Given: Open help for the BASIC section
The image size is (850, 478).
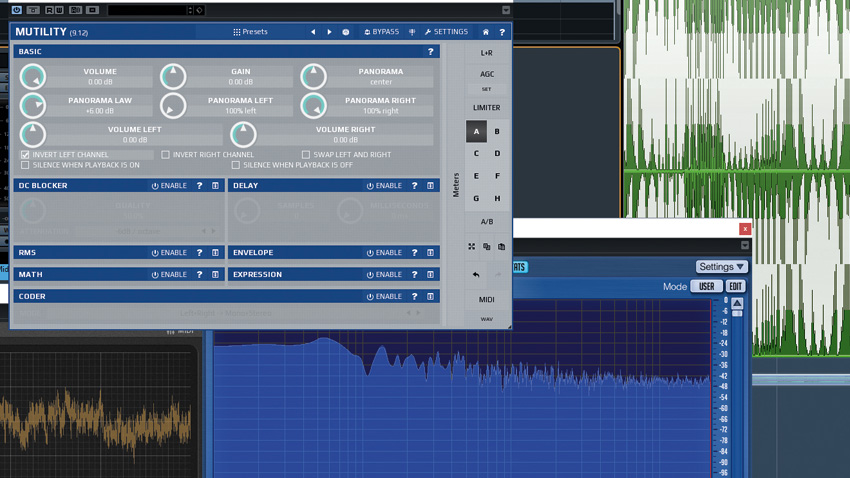Looking at the screenshot, I should (x=430, y=51).
